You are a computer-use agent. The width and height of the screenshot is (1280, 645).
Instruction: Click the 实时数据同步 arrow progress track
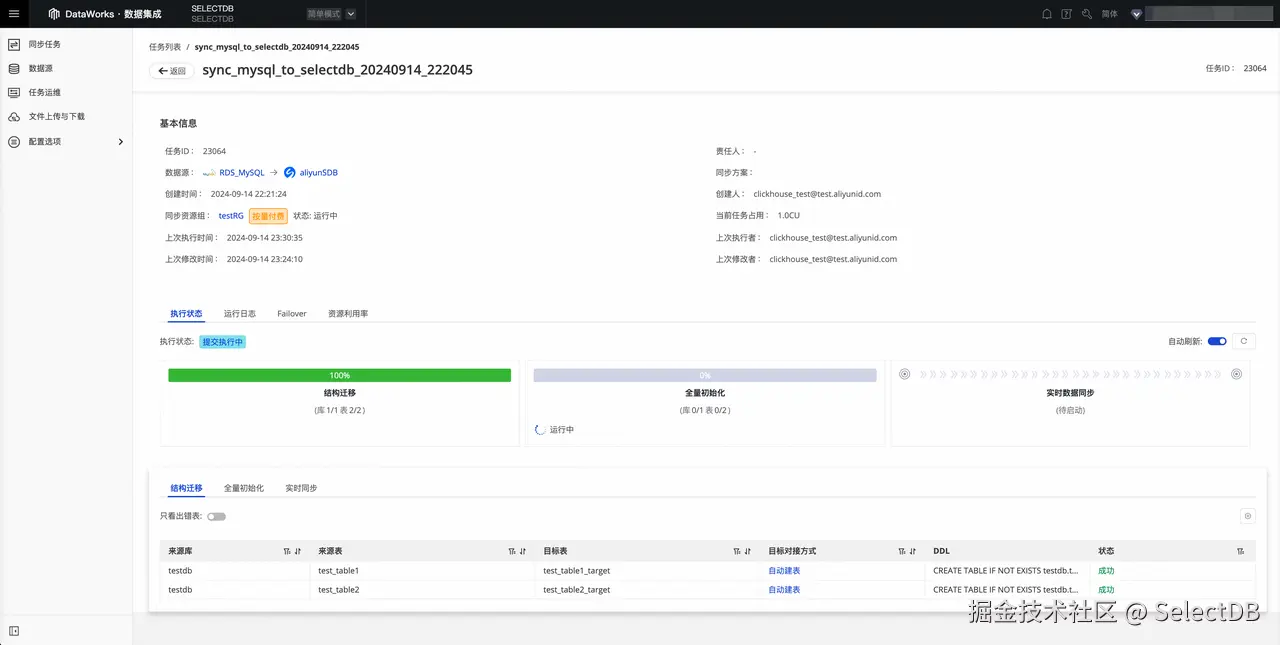pyautogui.click(x=1070, y=374)
